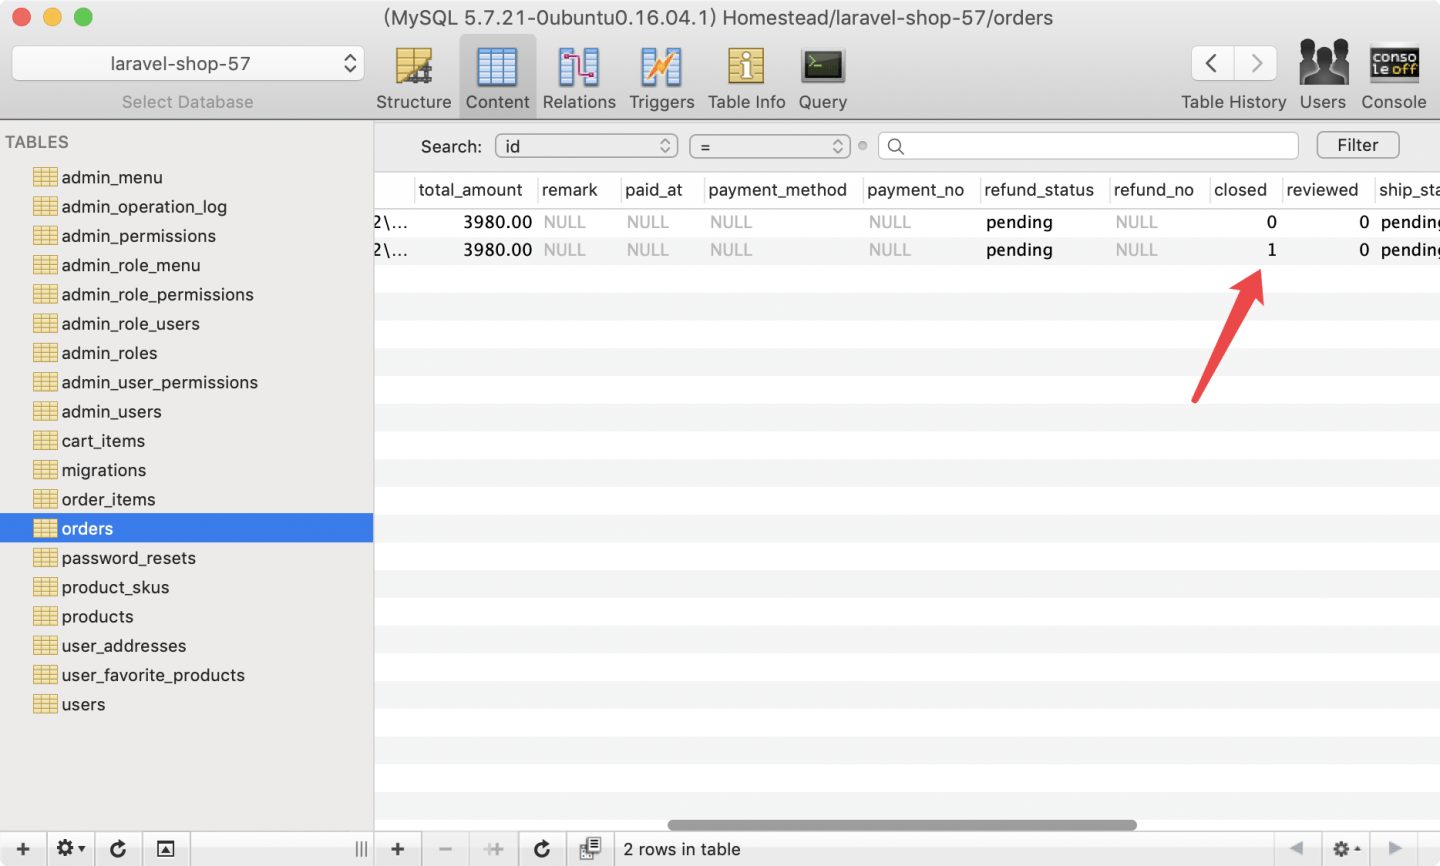Viewport: 1440px width, 866px height.
Task: Go to next page of rows
Action: coord(1395,849)
